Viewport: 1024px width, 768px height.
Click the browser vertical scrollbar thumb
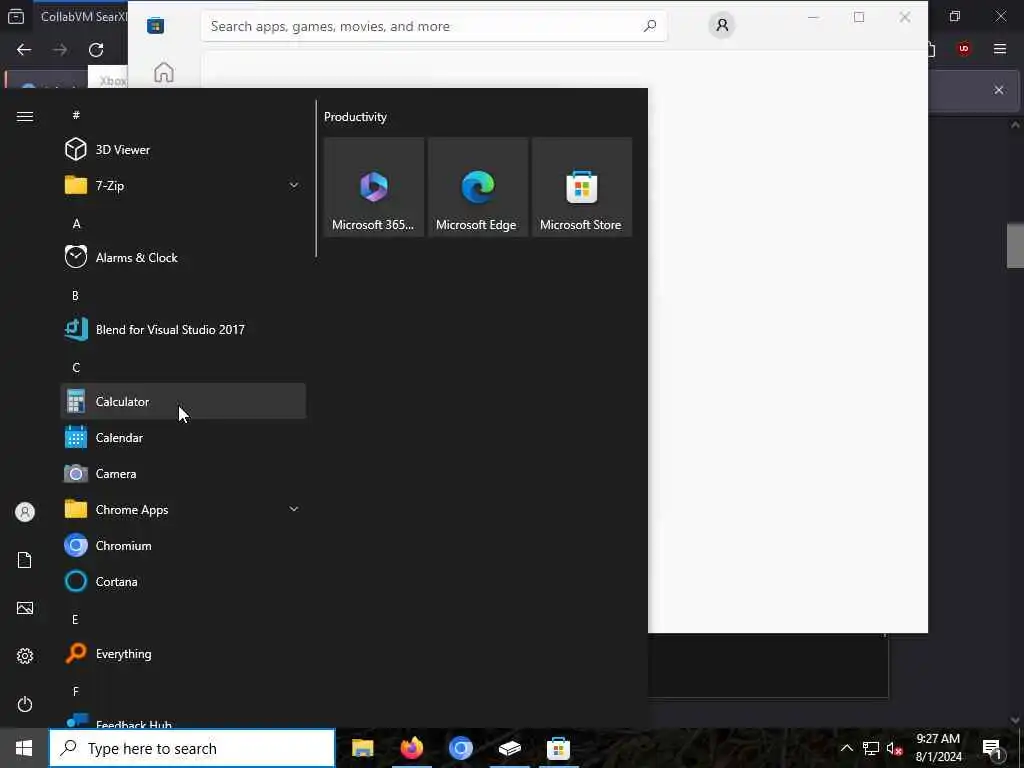click(1015, 246)
